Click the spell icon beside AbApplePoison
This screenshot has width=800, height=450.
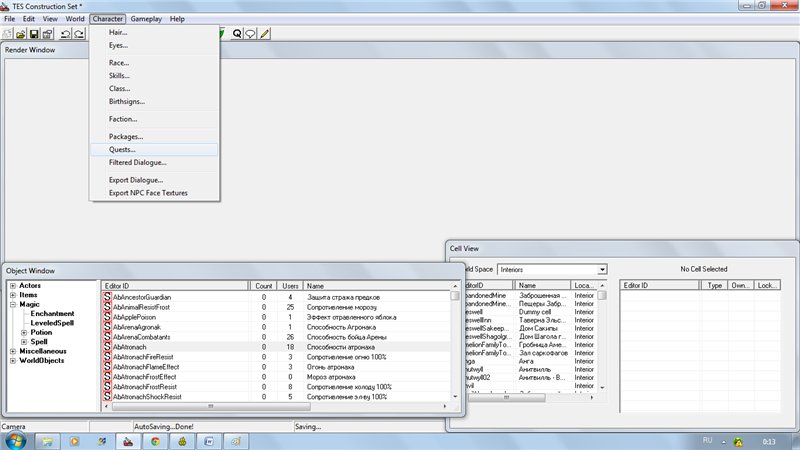click(x=107, y=316)
